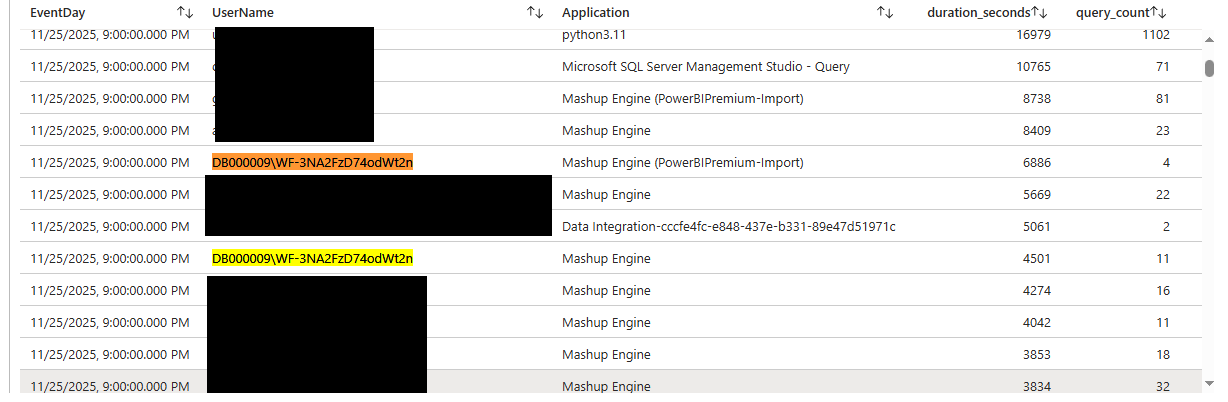Click the duration_seconds header text

point(979,13)
